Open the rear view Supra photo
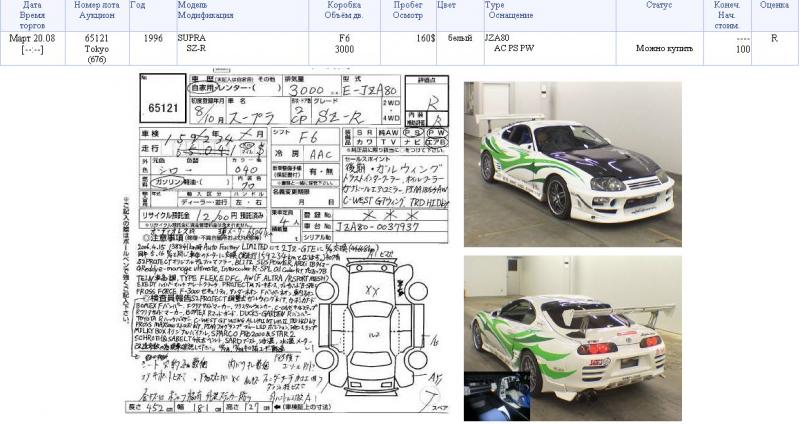 [572, 338]
